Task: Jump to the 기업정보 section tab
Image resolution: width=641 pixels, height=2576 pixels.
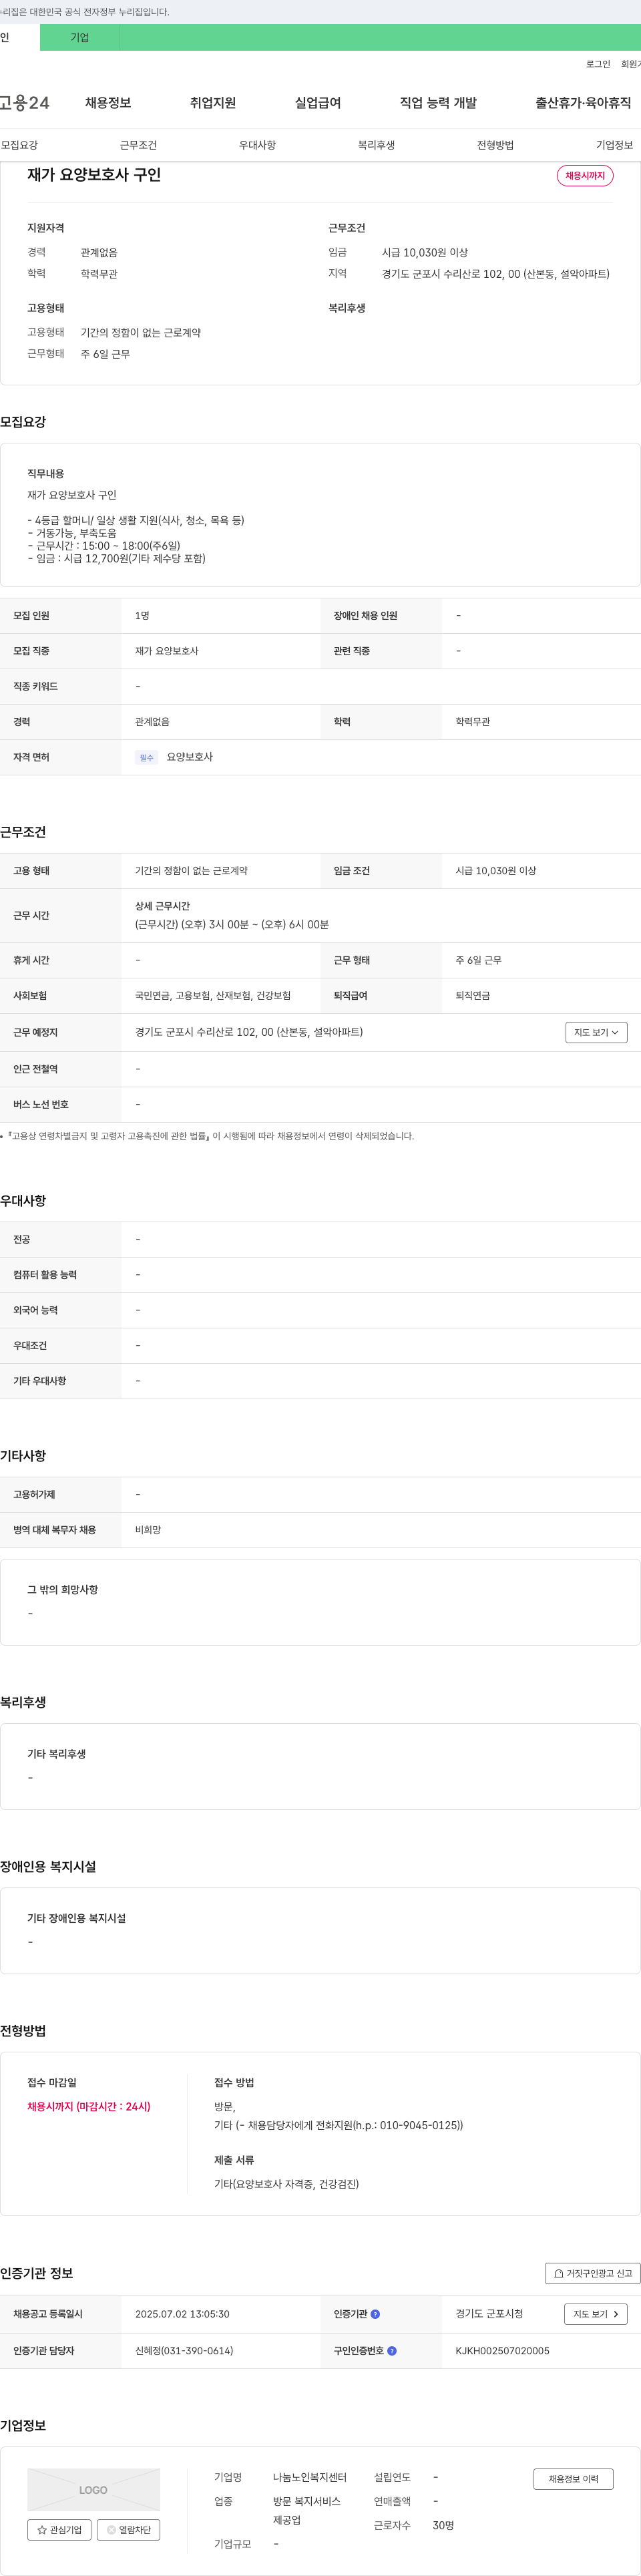Action: (614, 145)
